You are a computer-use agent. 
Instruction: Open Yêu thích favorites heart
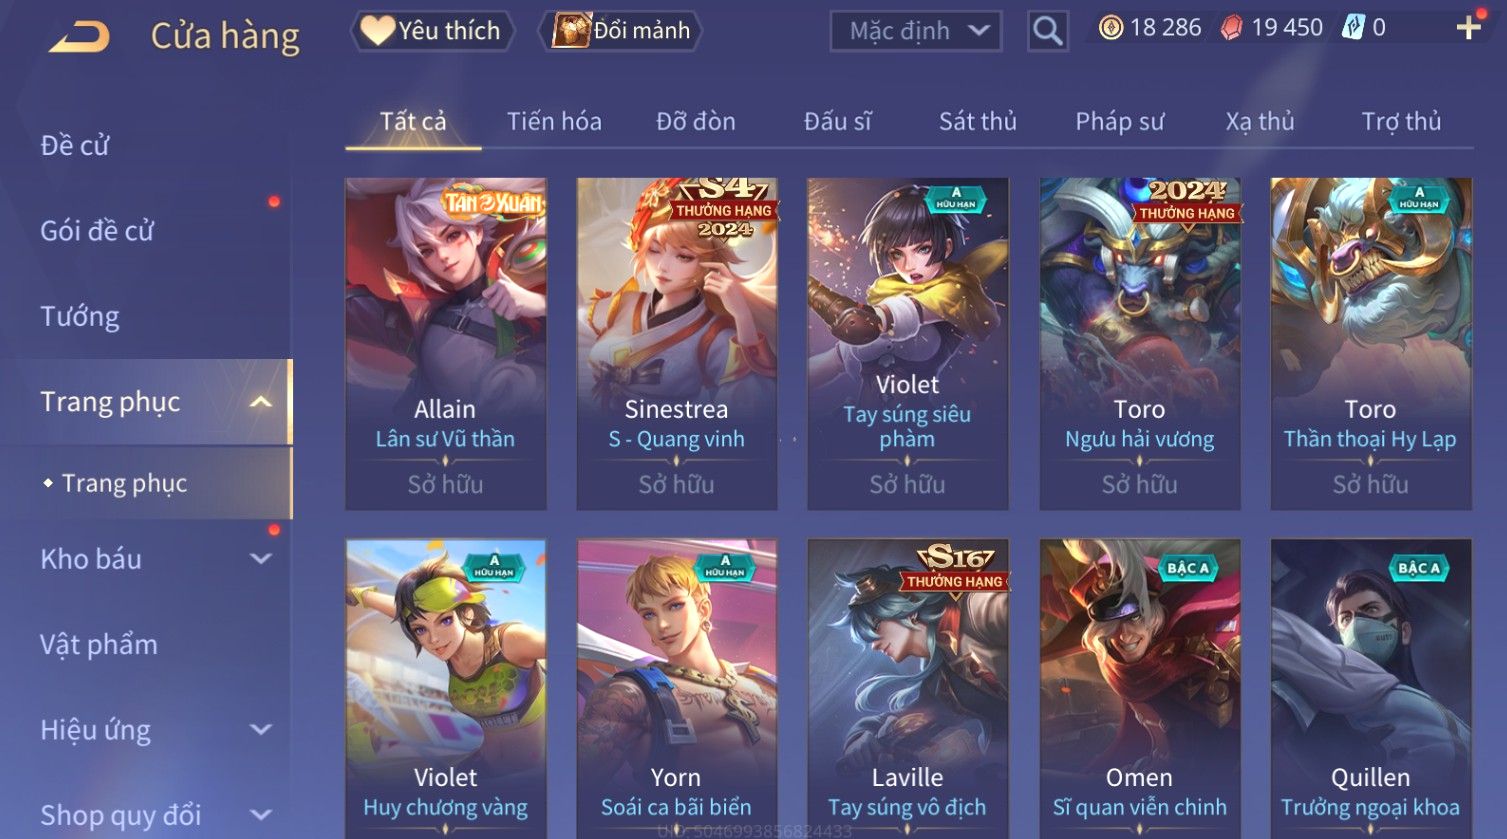click(x=377, y=31)
